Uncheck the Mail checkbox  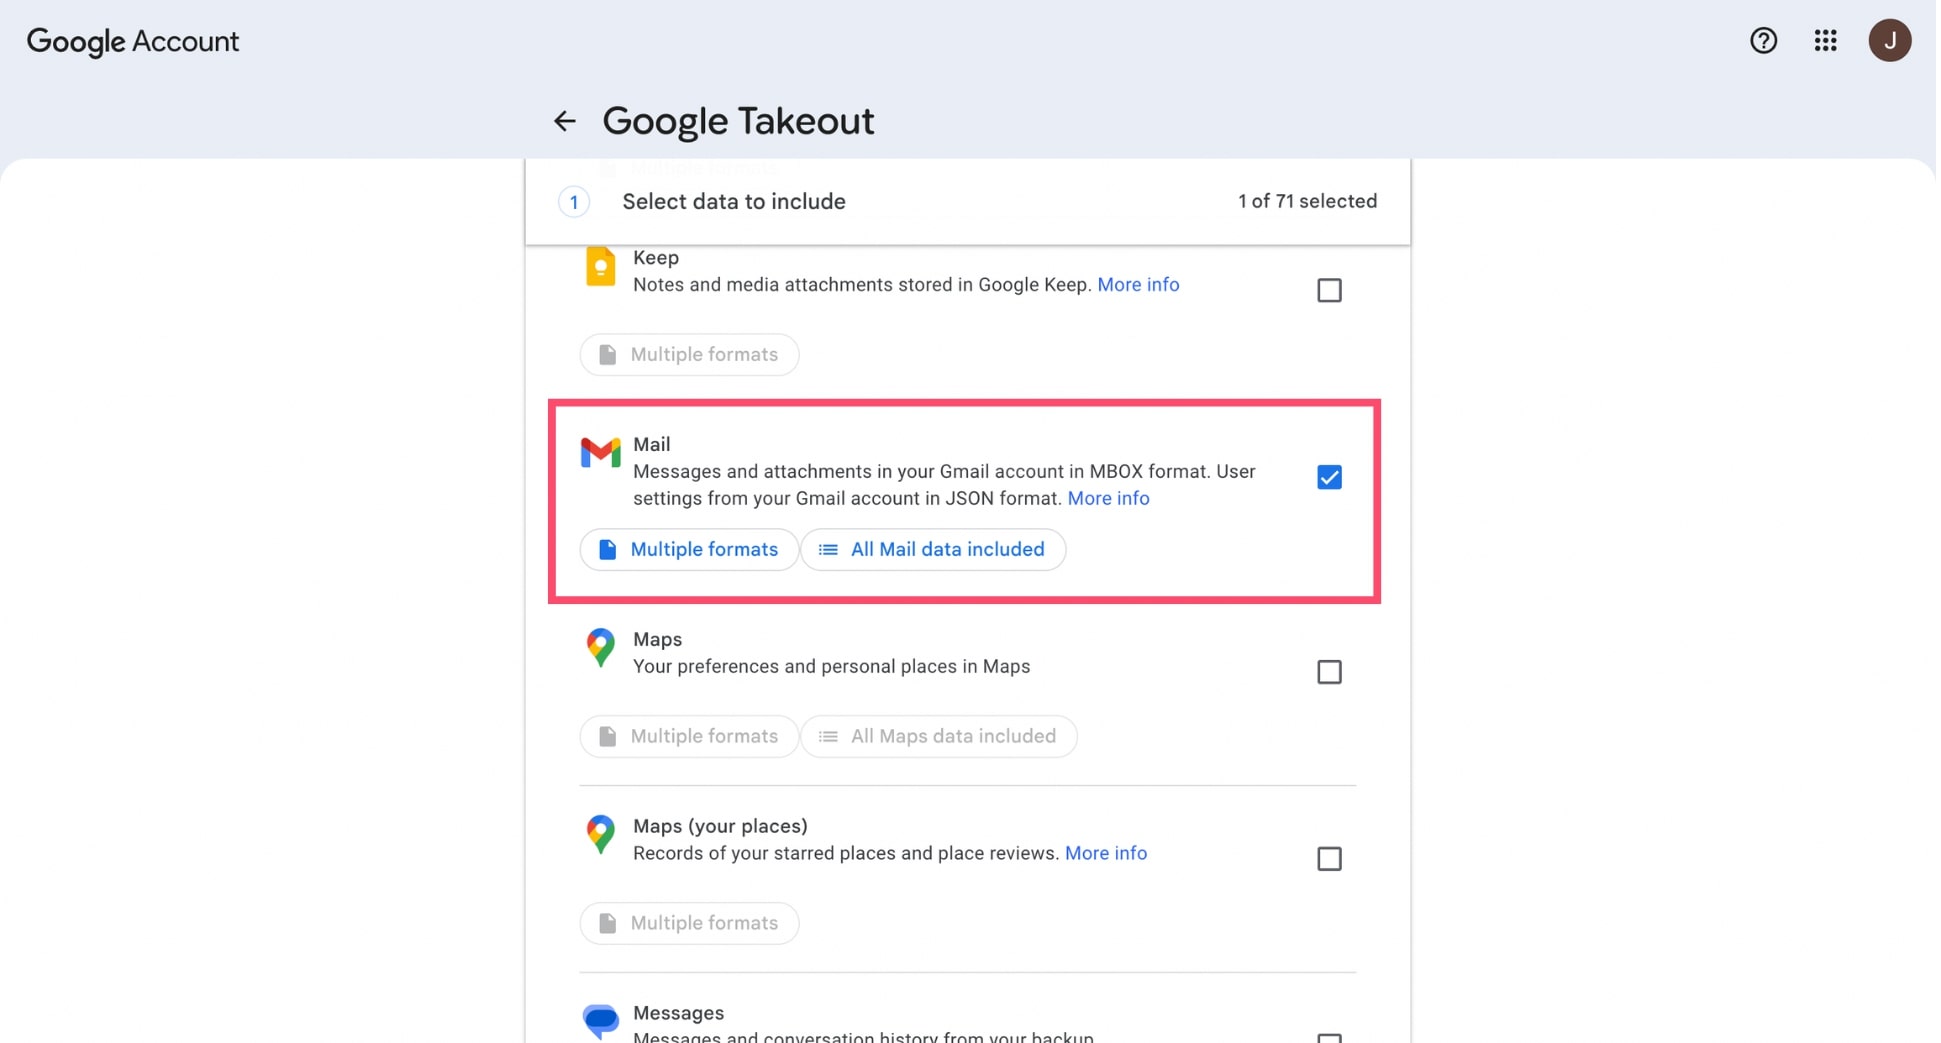pos(1329,477)
